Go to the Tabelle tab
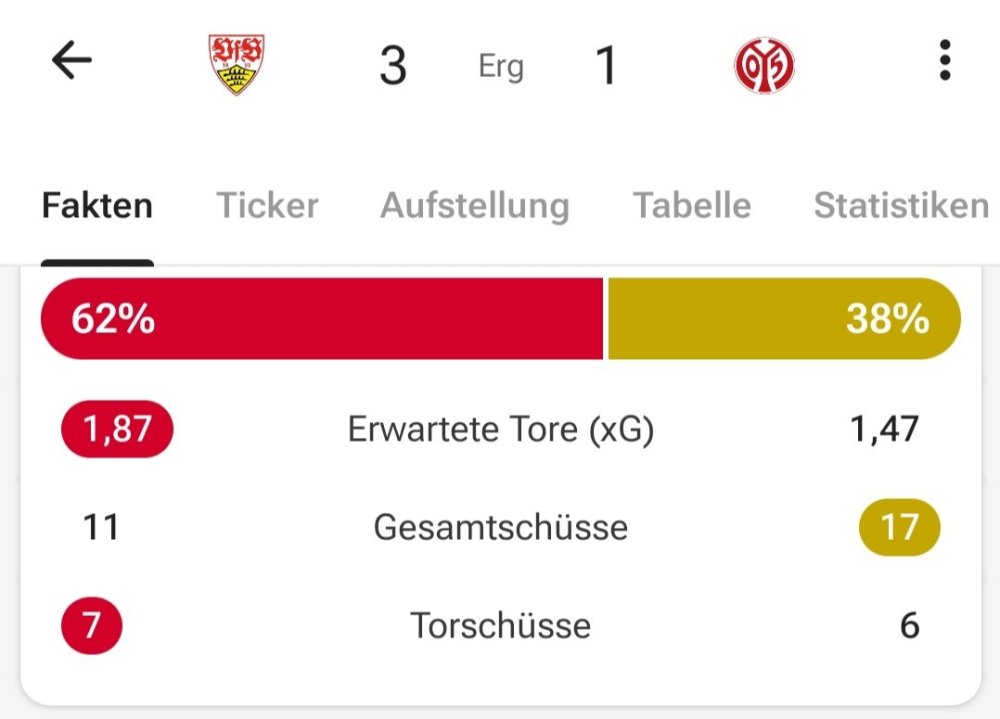The image size is (1000, 719). pyautogui.click(x=692, y=205)
